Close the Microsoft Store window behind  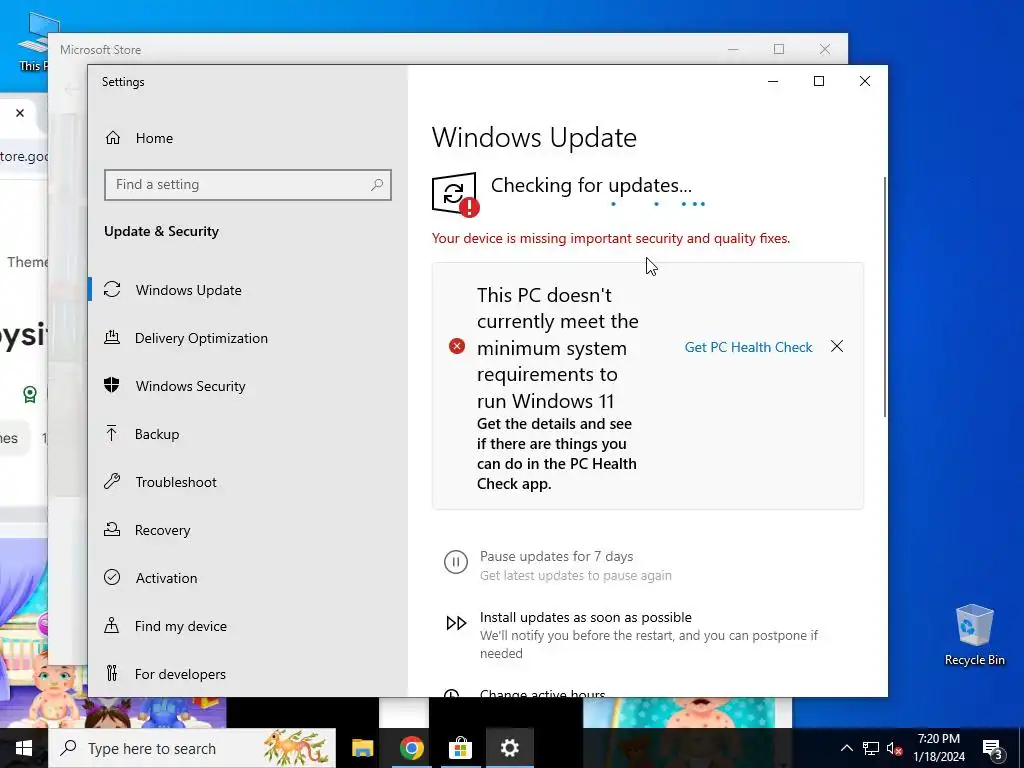click(825, 50)
